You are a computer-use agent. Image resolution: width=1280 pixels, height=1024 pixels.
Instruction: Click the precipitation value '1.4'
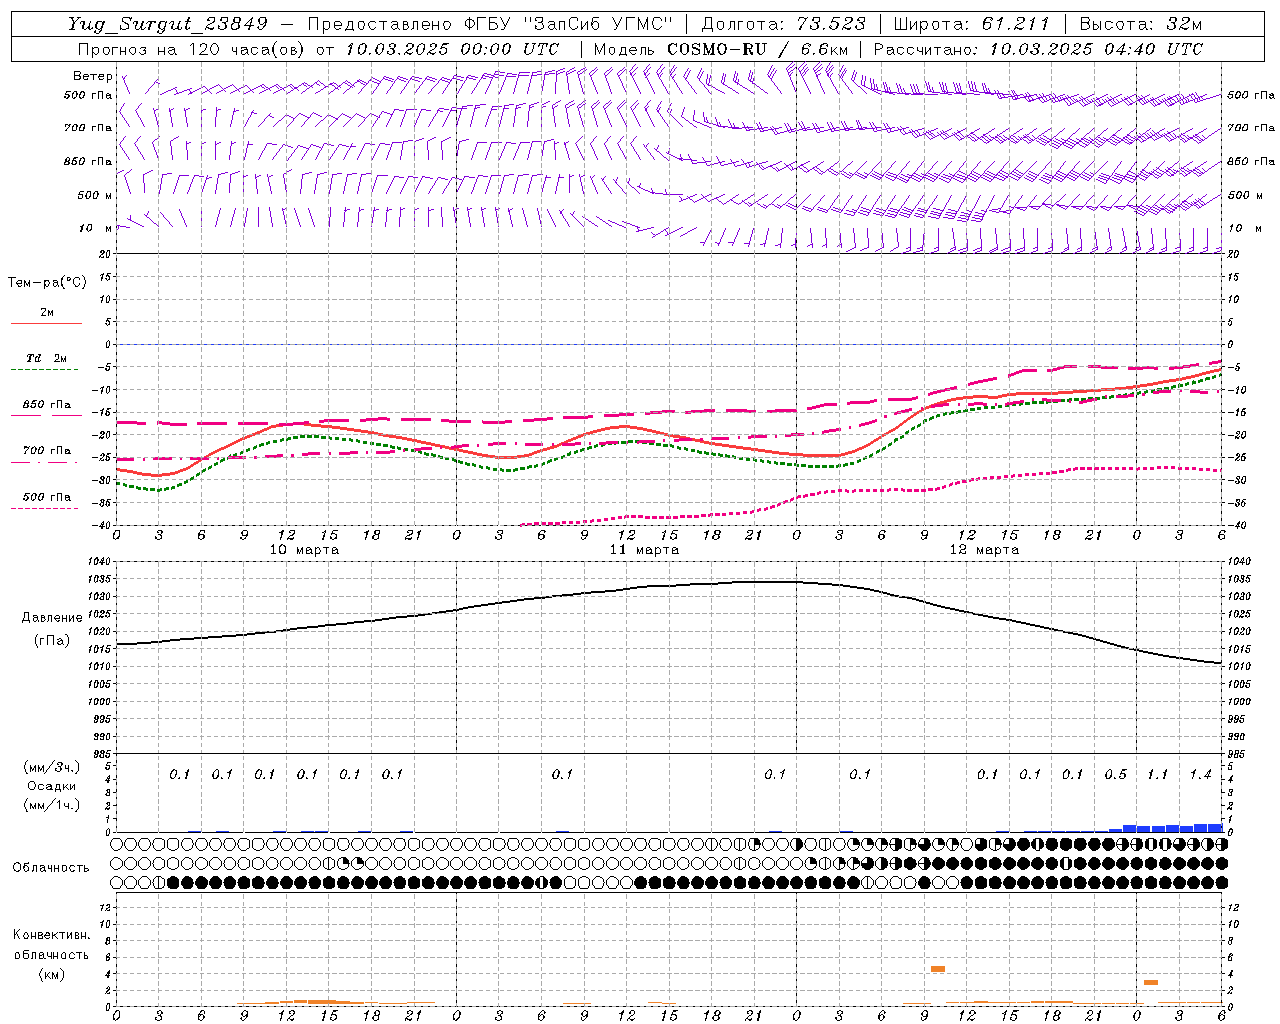pos(1200,774)
